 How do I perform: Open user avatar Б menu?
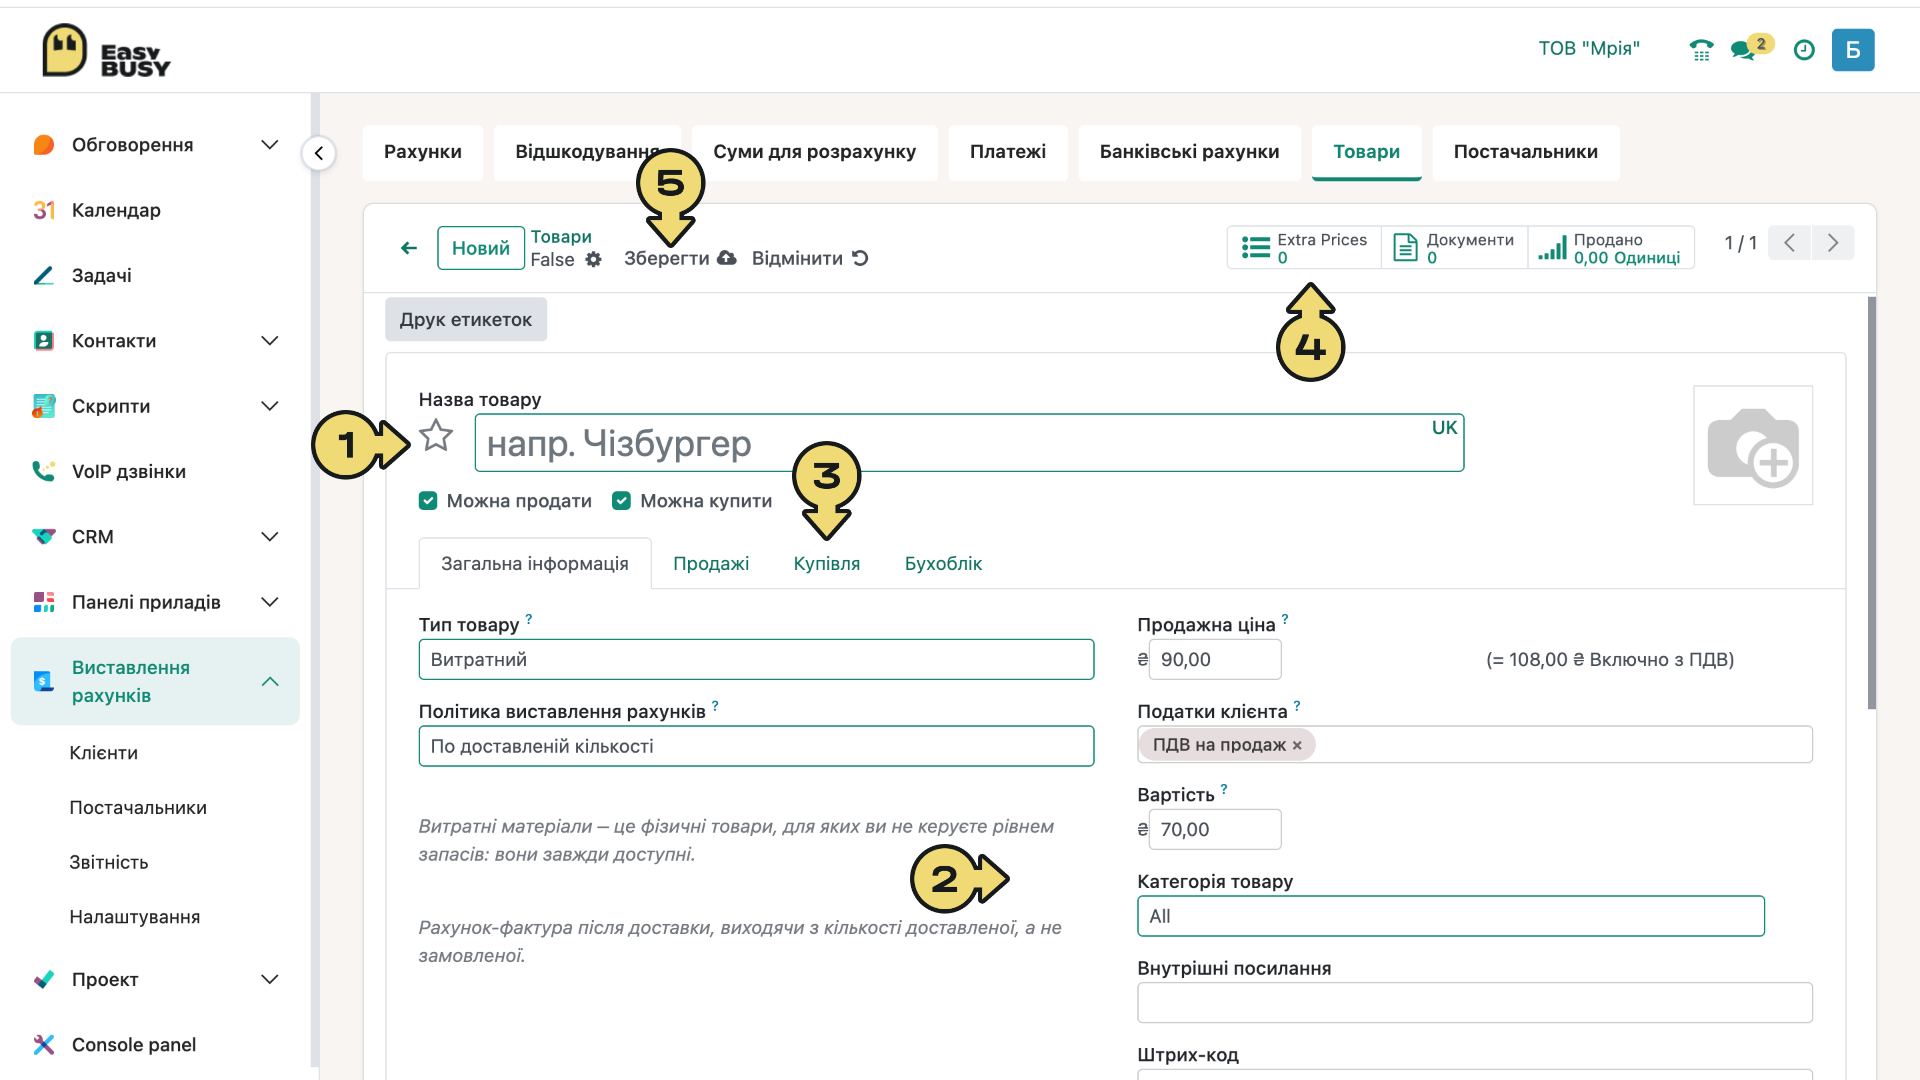point(1853,49)
